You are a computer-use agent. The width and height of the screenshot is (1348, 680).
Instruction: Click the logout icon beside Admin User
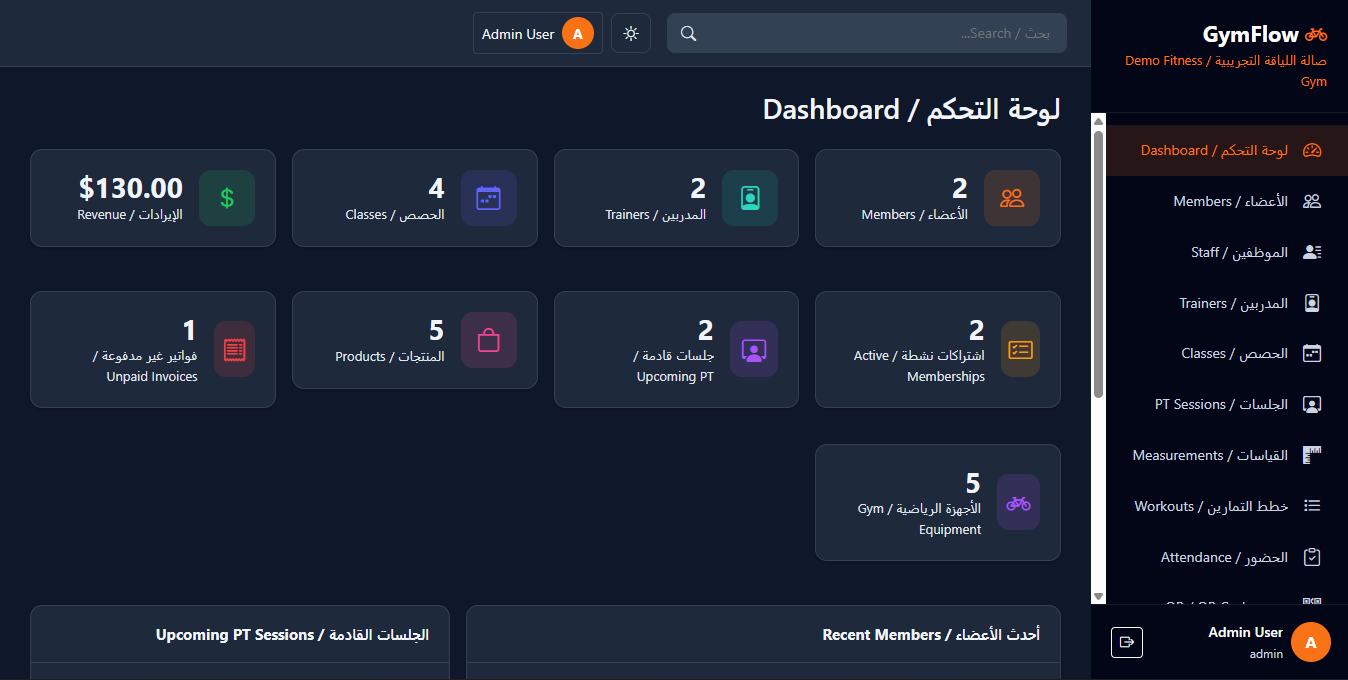(1127, 642)
